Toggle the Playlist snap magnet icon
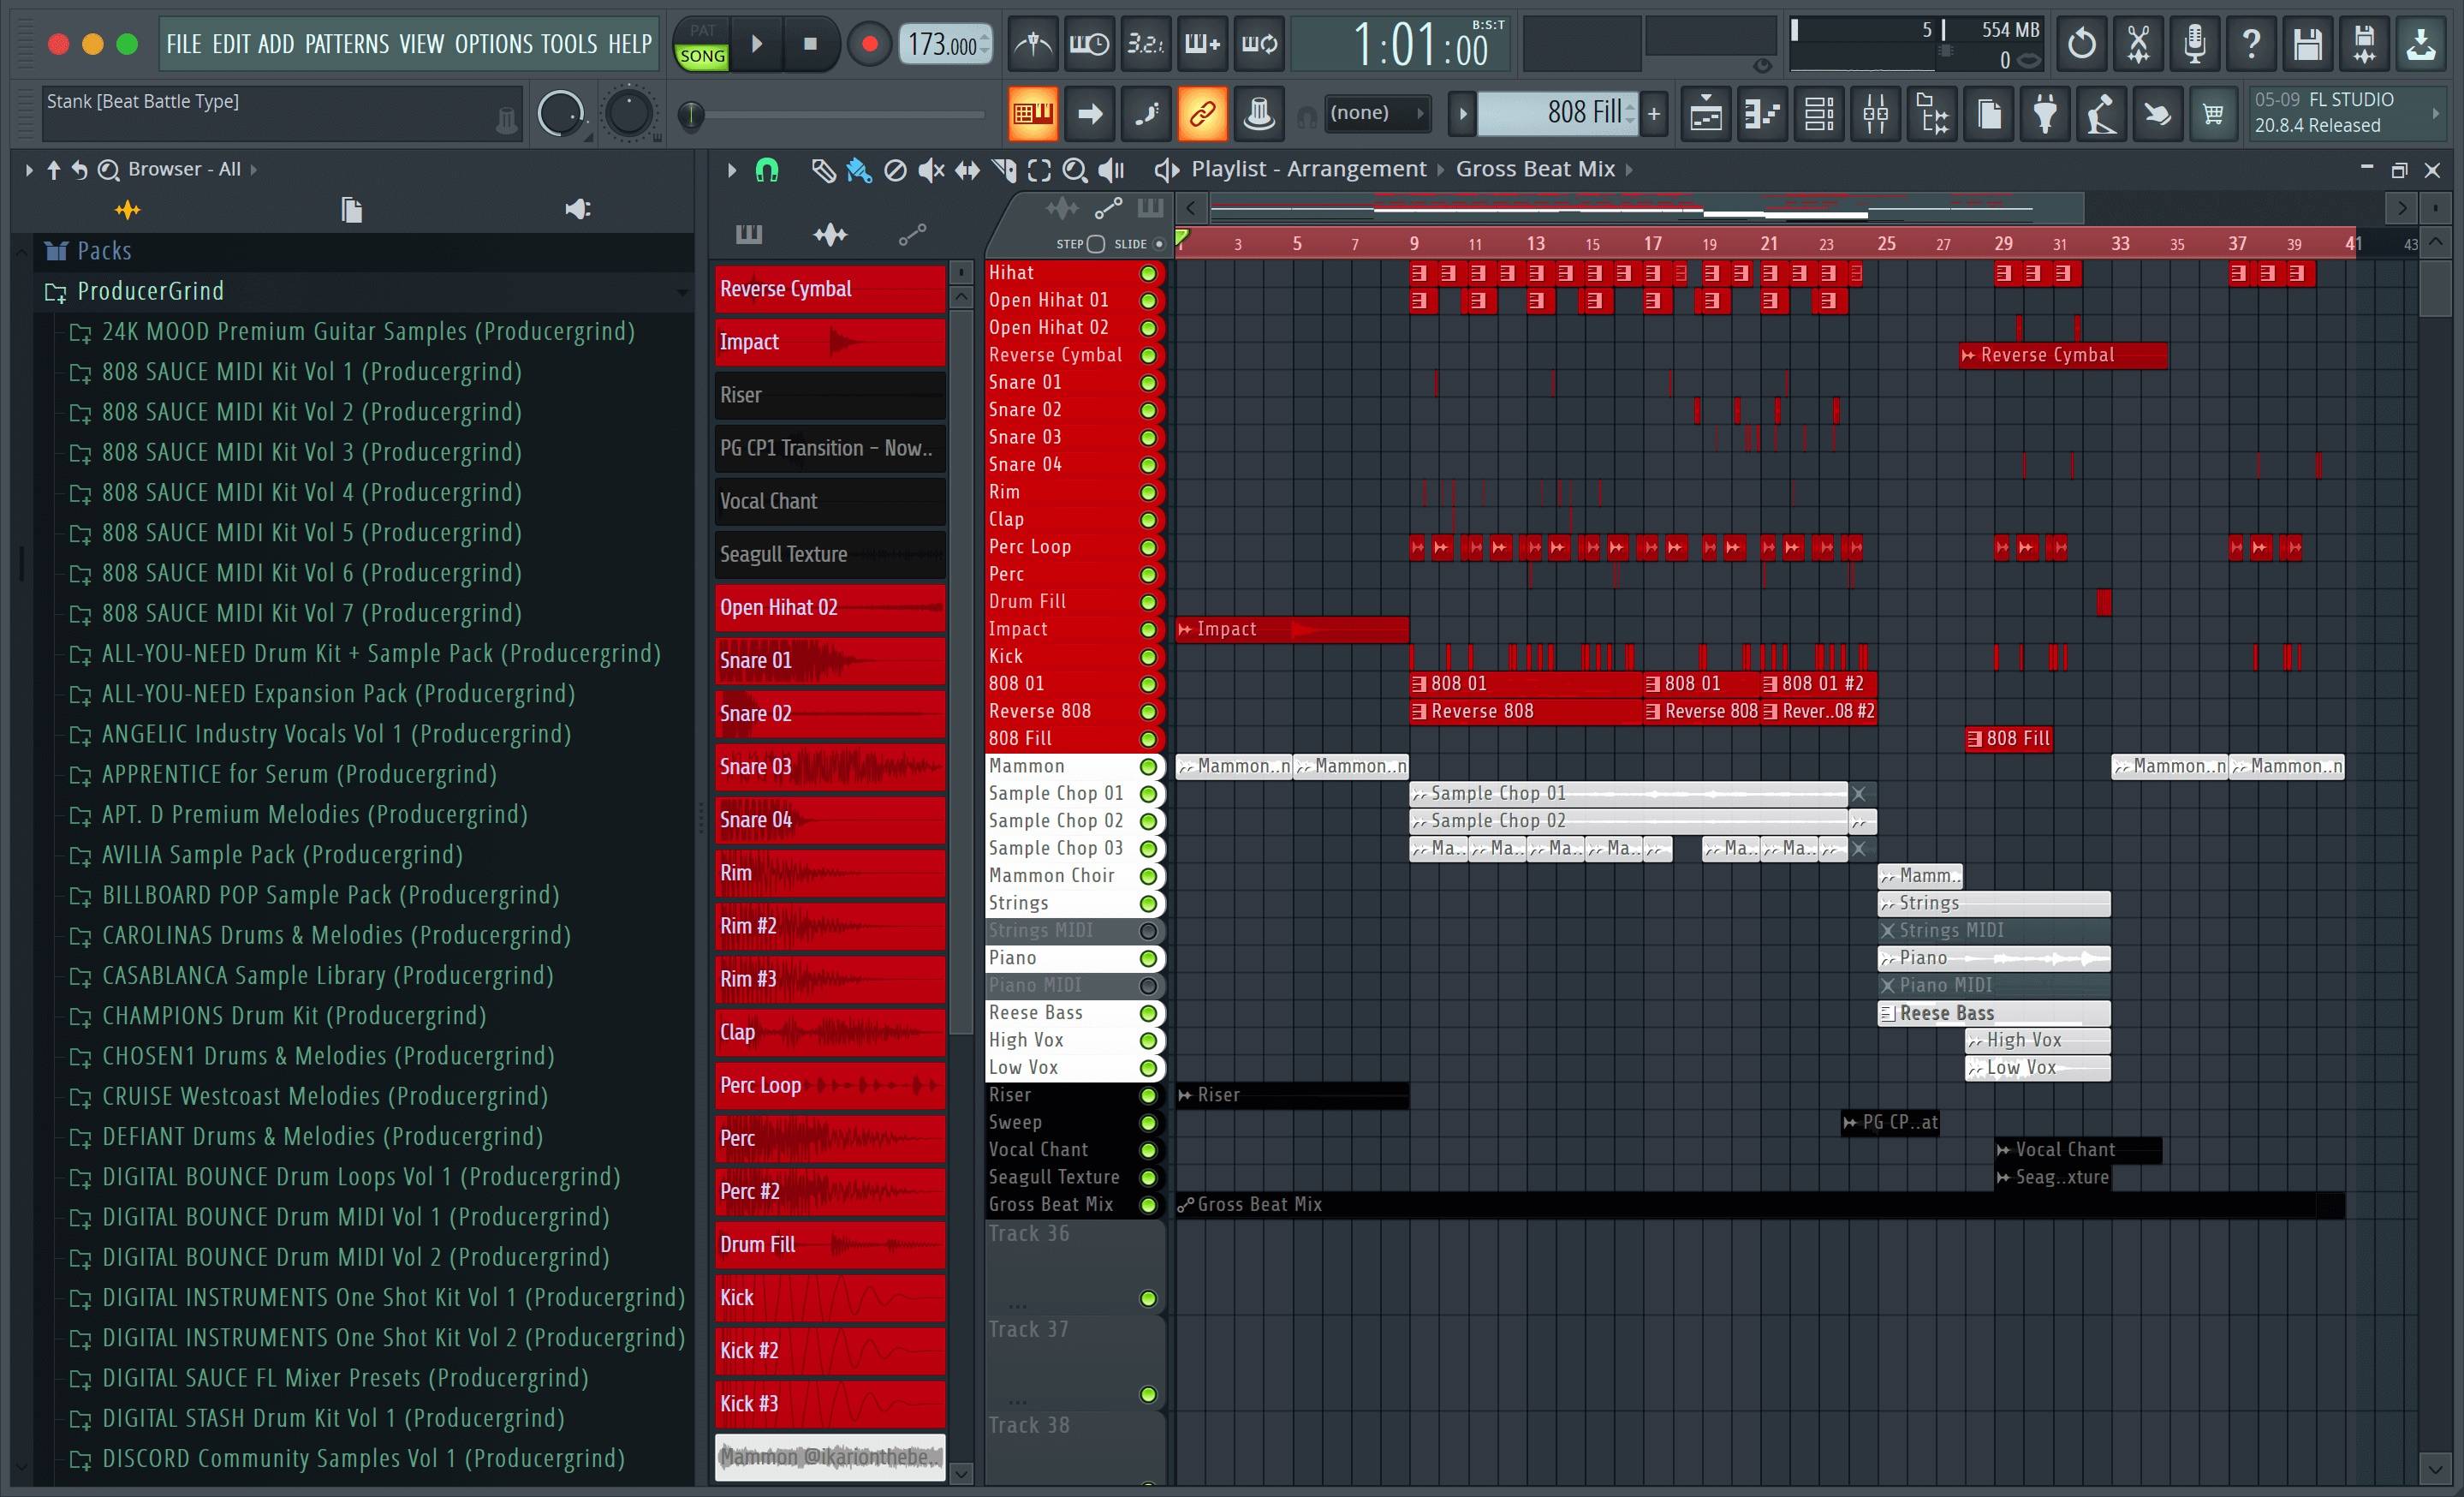The height and width of the screenshot is (1497, 2464). point(766,171)
